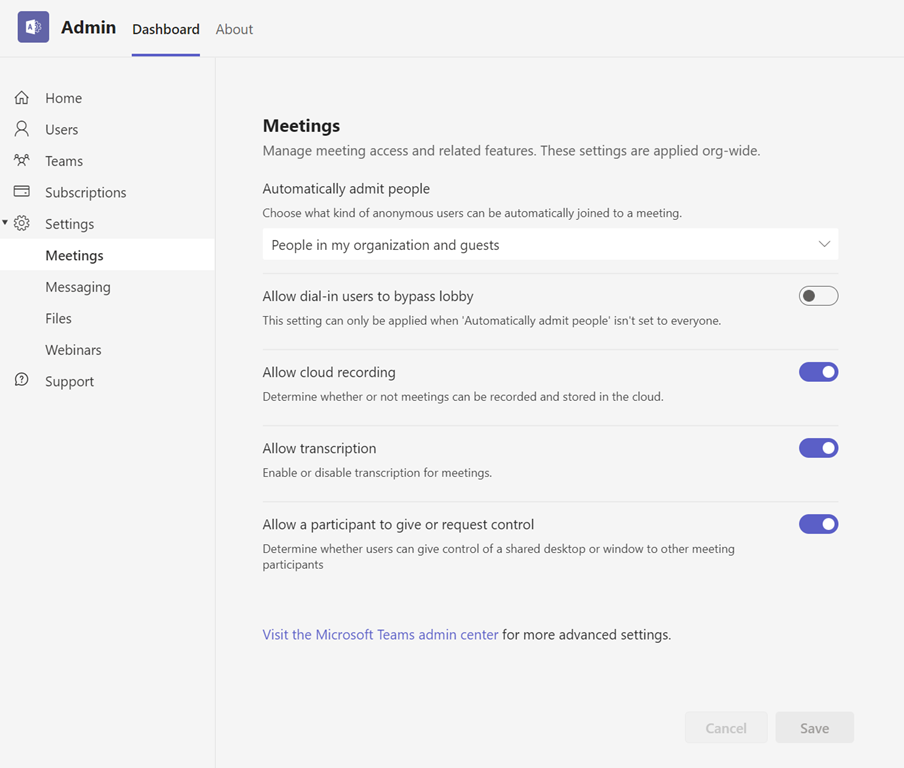Click the Home house icon in sidebar
904x768 pixels.
[22, 98]
